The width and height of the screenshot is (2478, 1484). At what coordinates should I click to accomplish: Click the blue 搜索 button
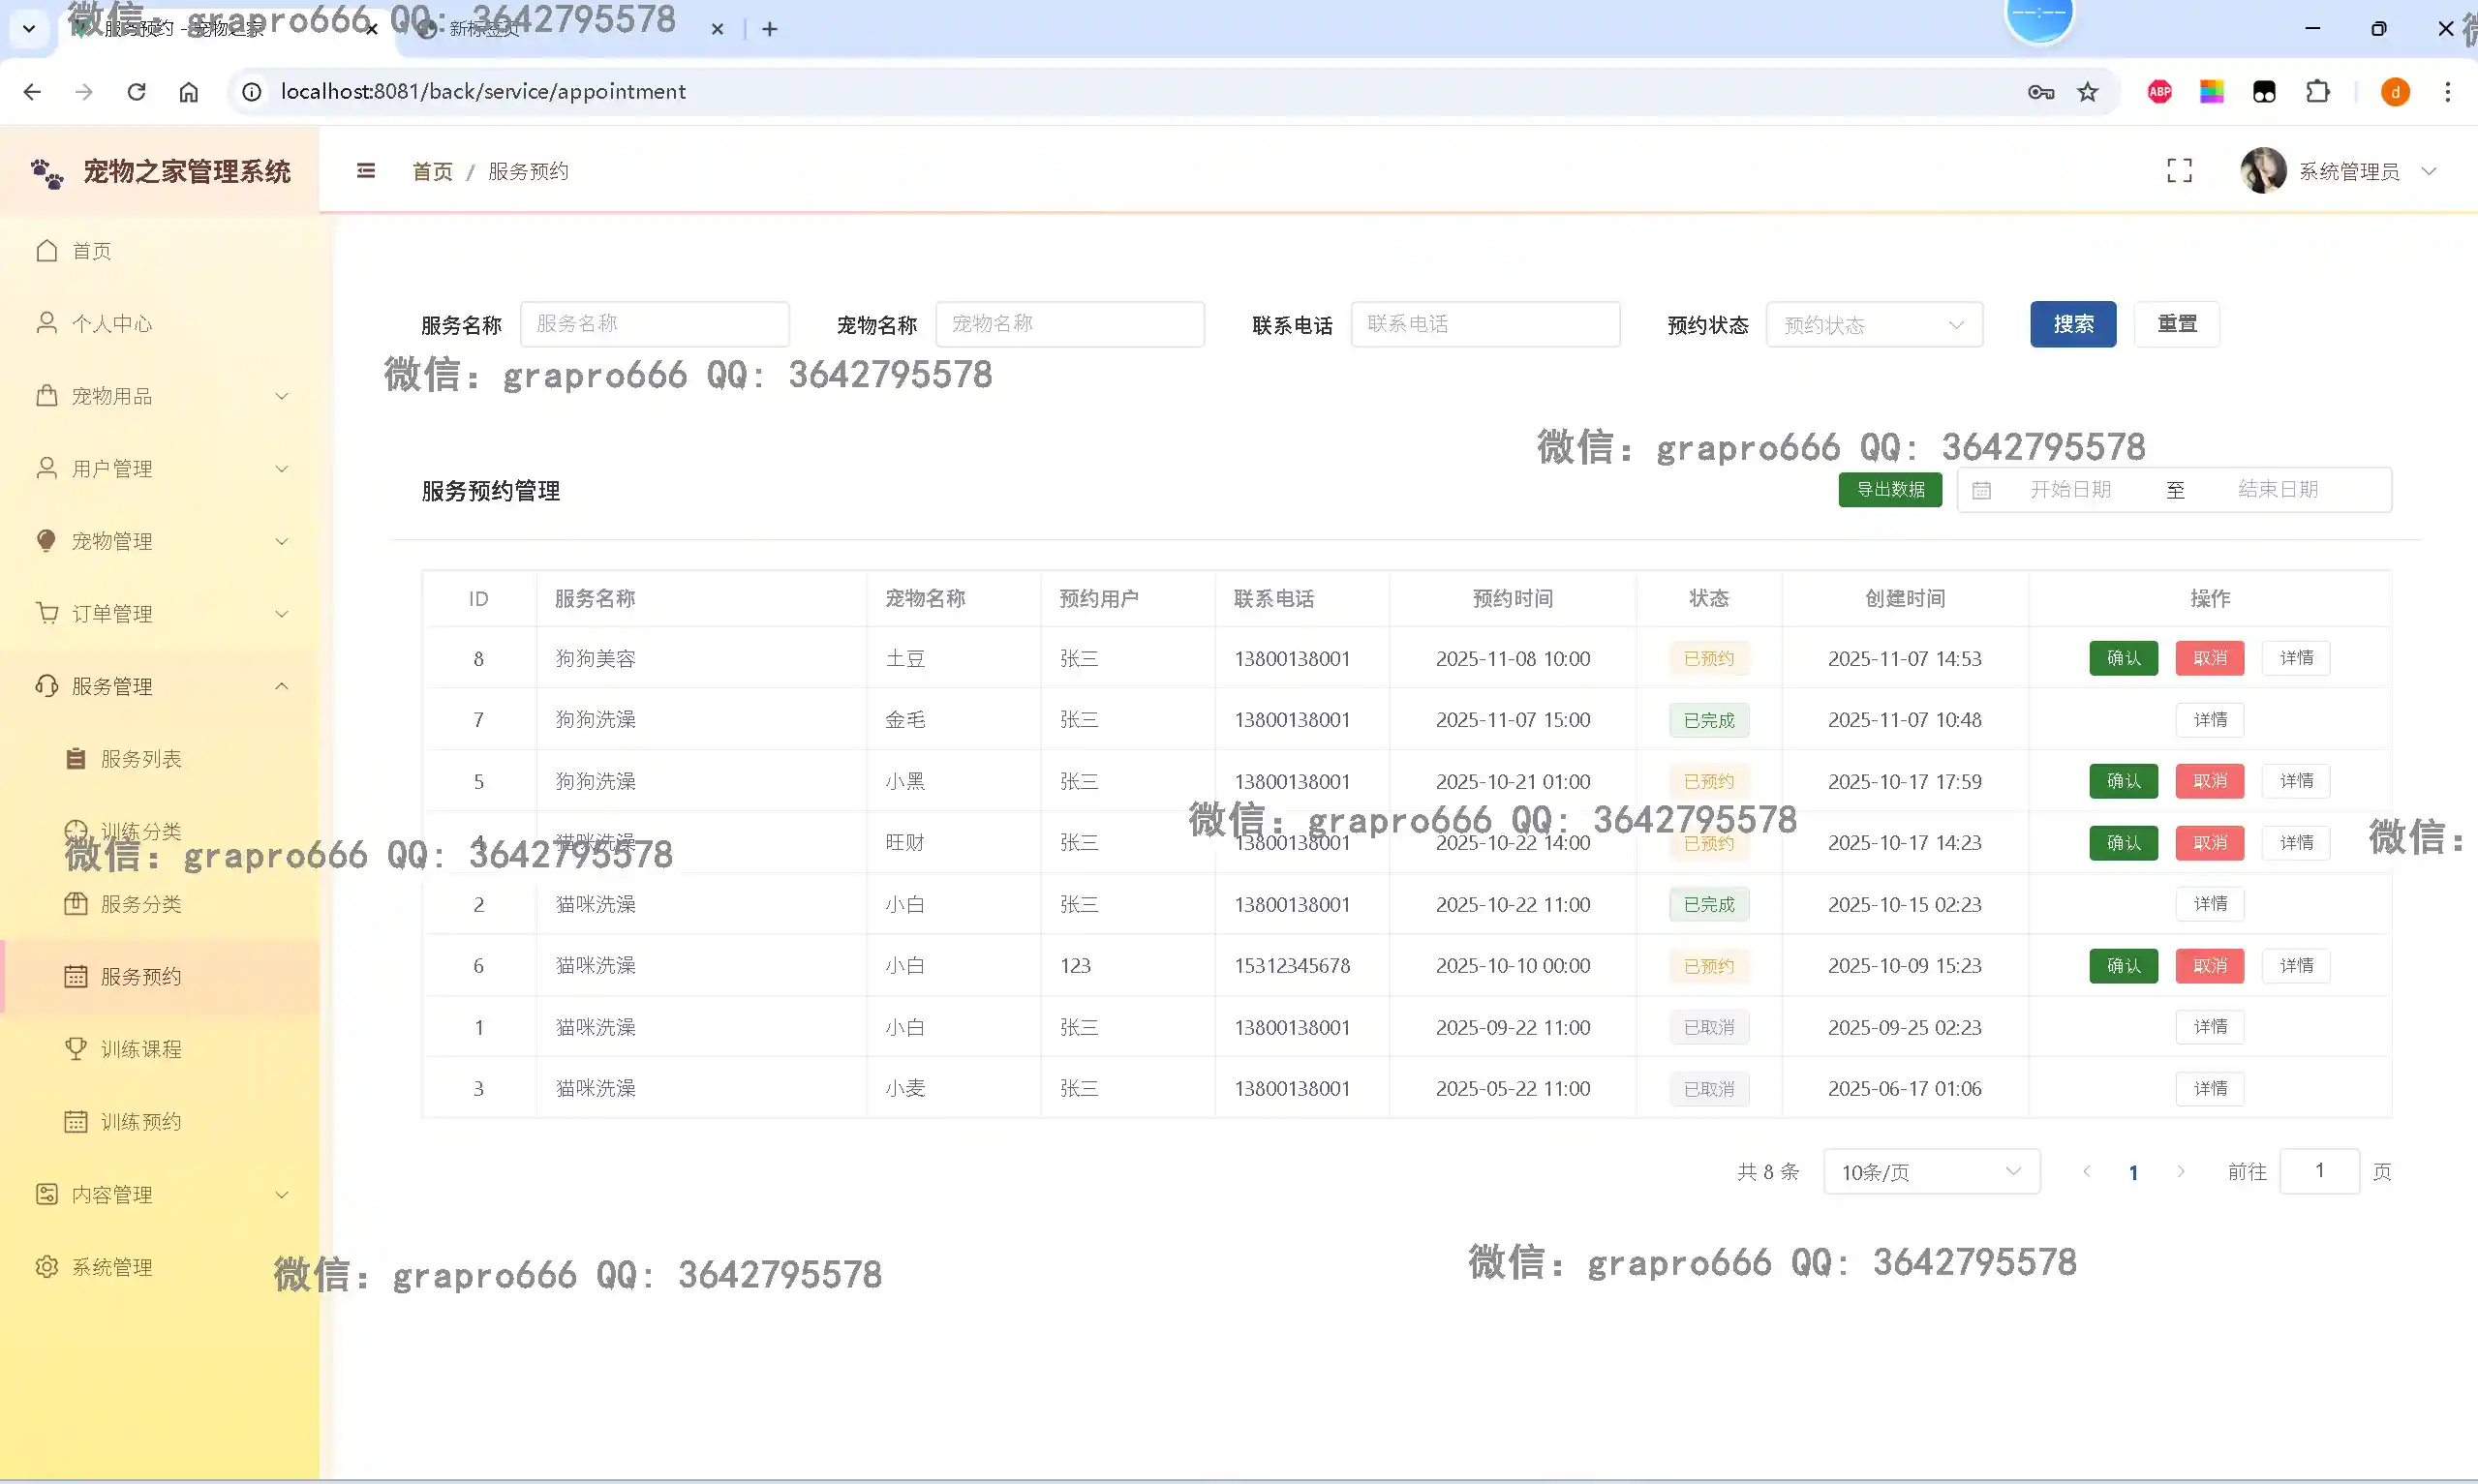click(2072, 324)
